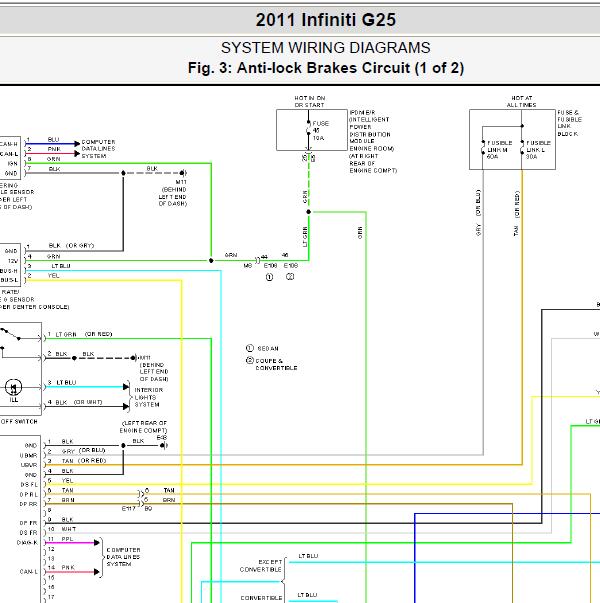Click the "WHT" wire label at pin 10
The width and height of the screenshot is (600, 603).
click(68, 529)
